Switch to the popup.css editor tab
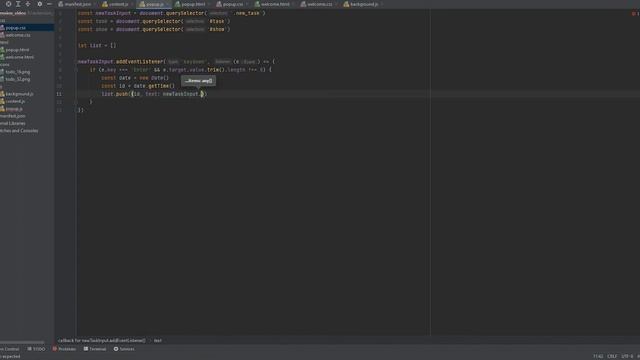This screenshot has width=640, height=360. pos(231,4)
